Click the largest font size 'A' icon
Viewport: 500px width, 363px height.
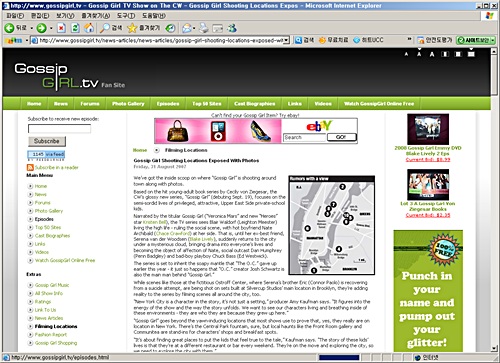pos(432,54)
